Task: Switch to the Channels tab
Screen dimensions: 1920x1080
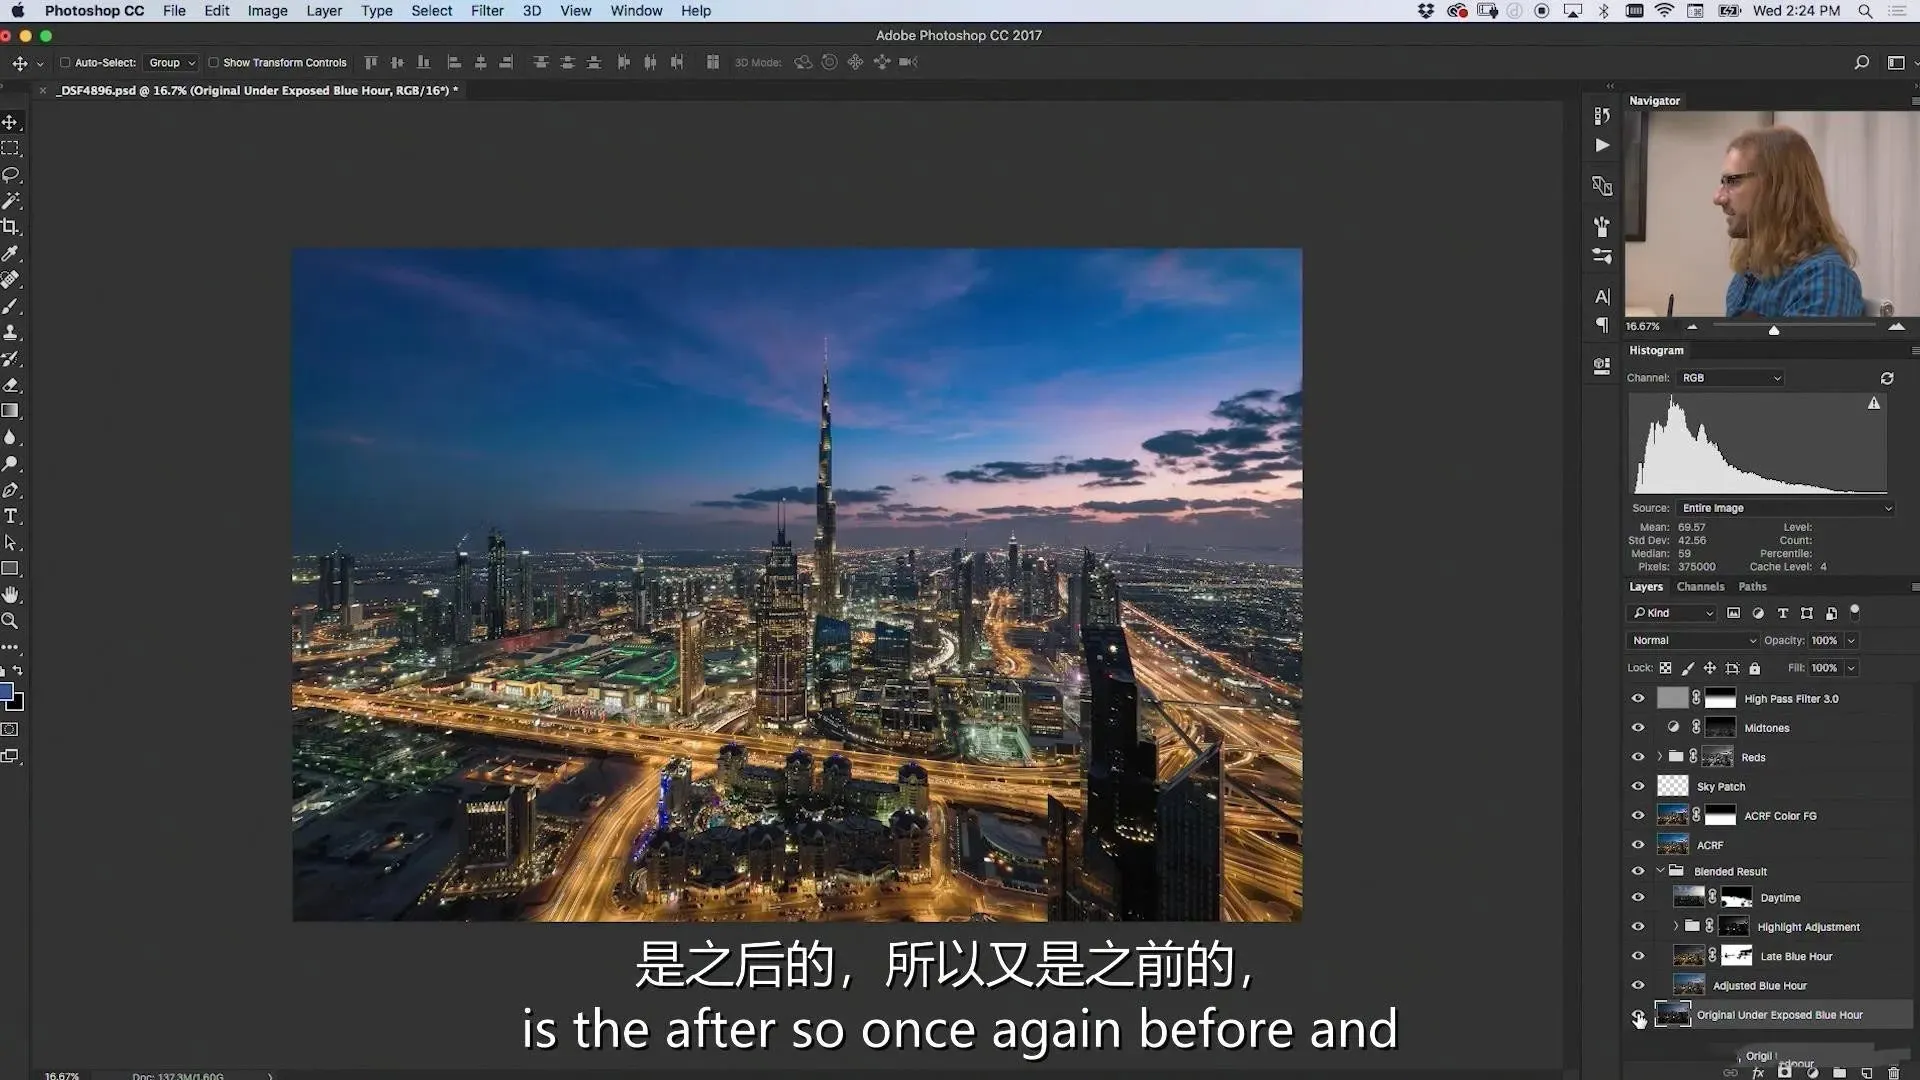Action: pyautogui.click(x=1700, y=587)
